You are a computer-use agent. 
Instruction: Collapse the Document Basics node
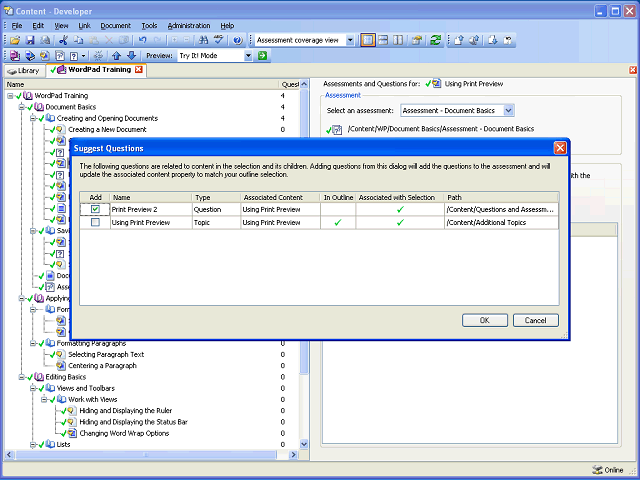(22, 107)
